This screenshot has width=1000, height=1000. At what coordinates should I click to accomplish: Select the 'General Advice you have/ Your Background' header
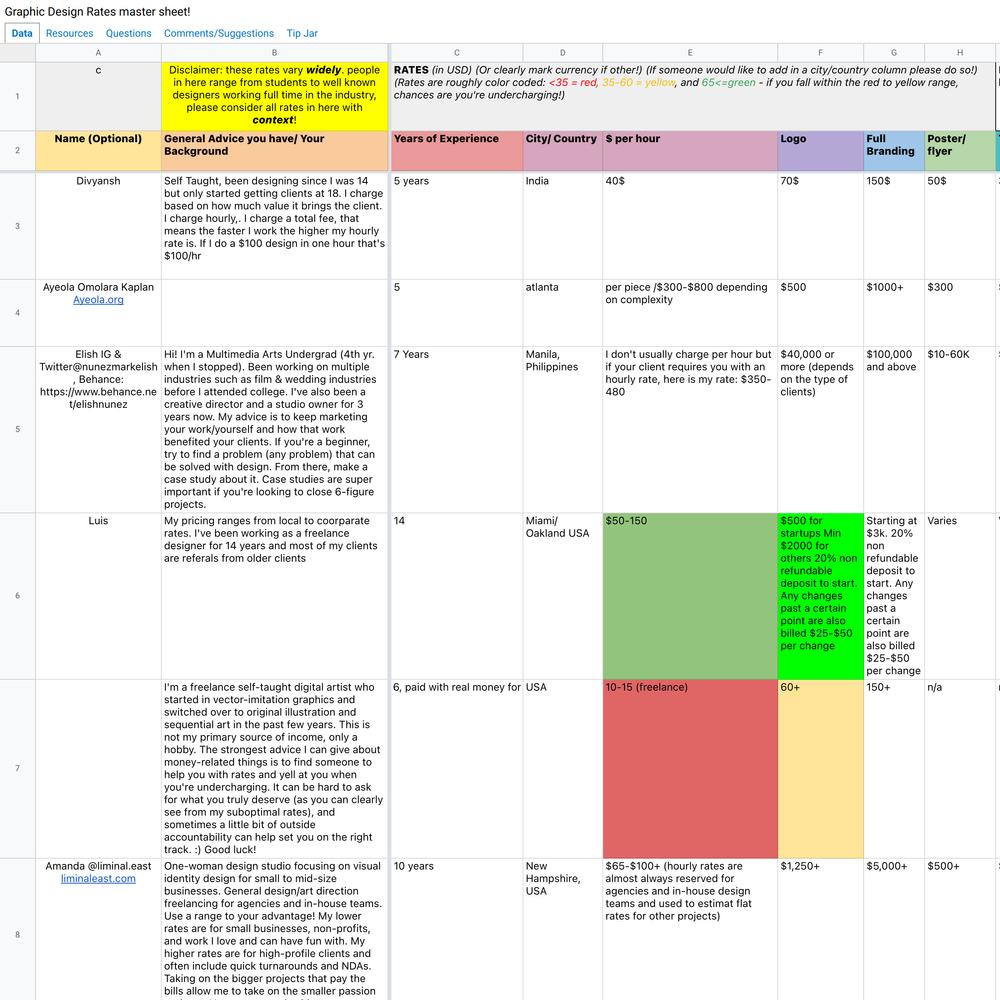[274, 151]
